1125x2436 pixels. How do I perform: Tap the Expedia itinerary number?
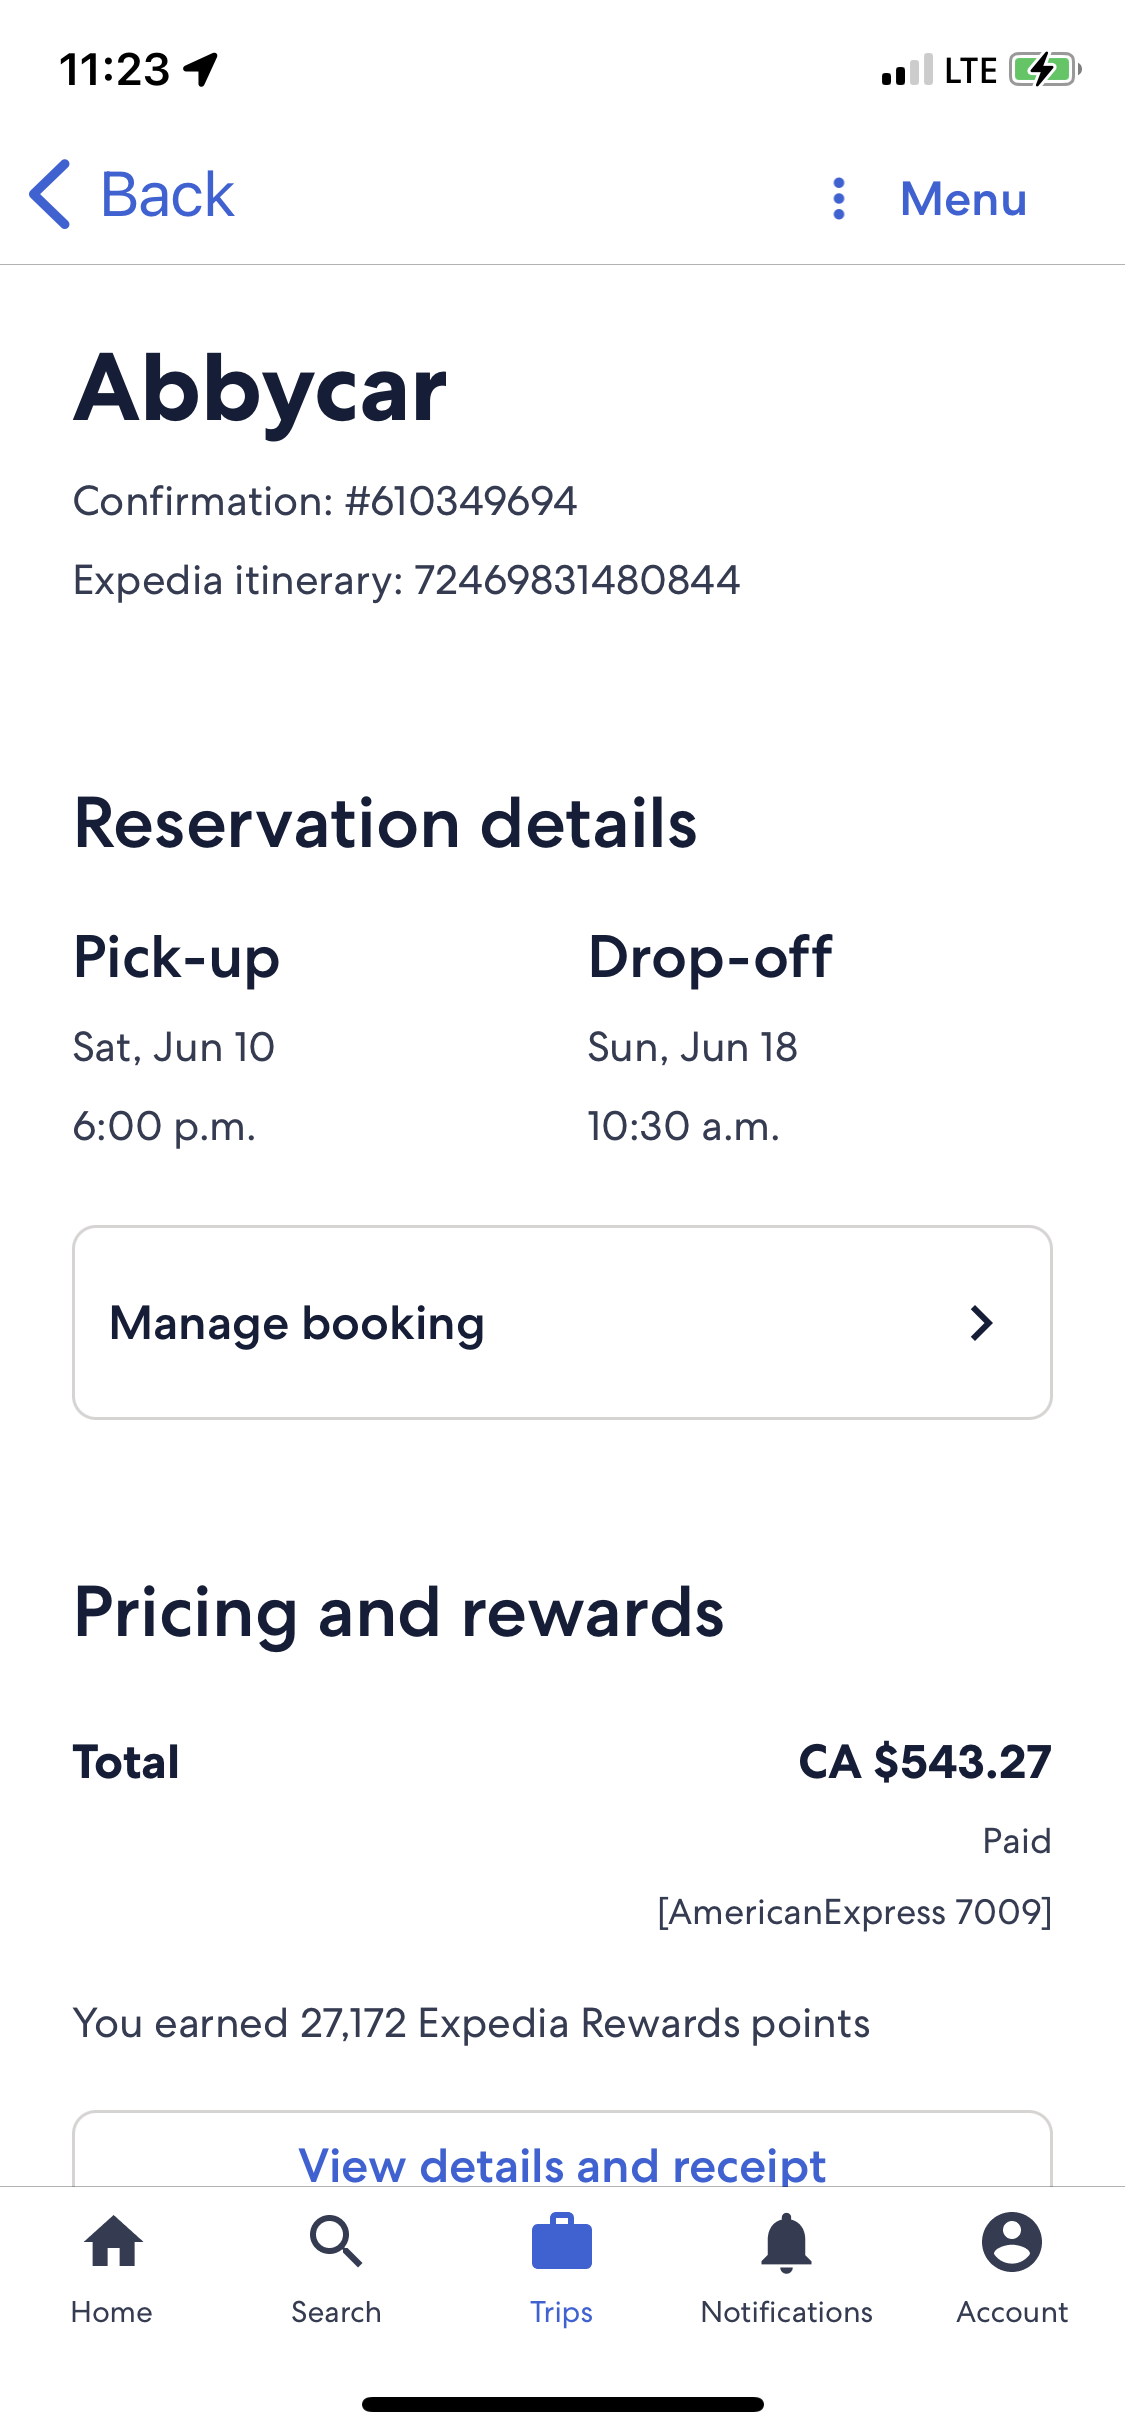pyautogui.click(x=577, y=580)
